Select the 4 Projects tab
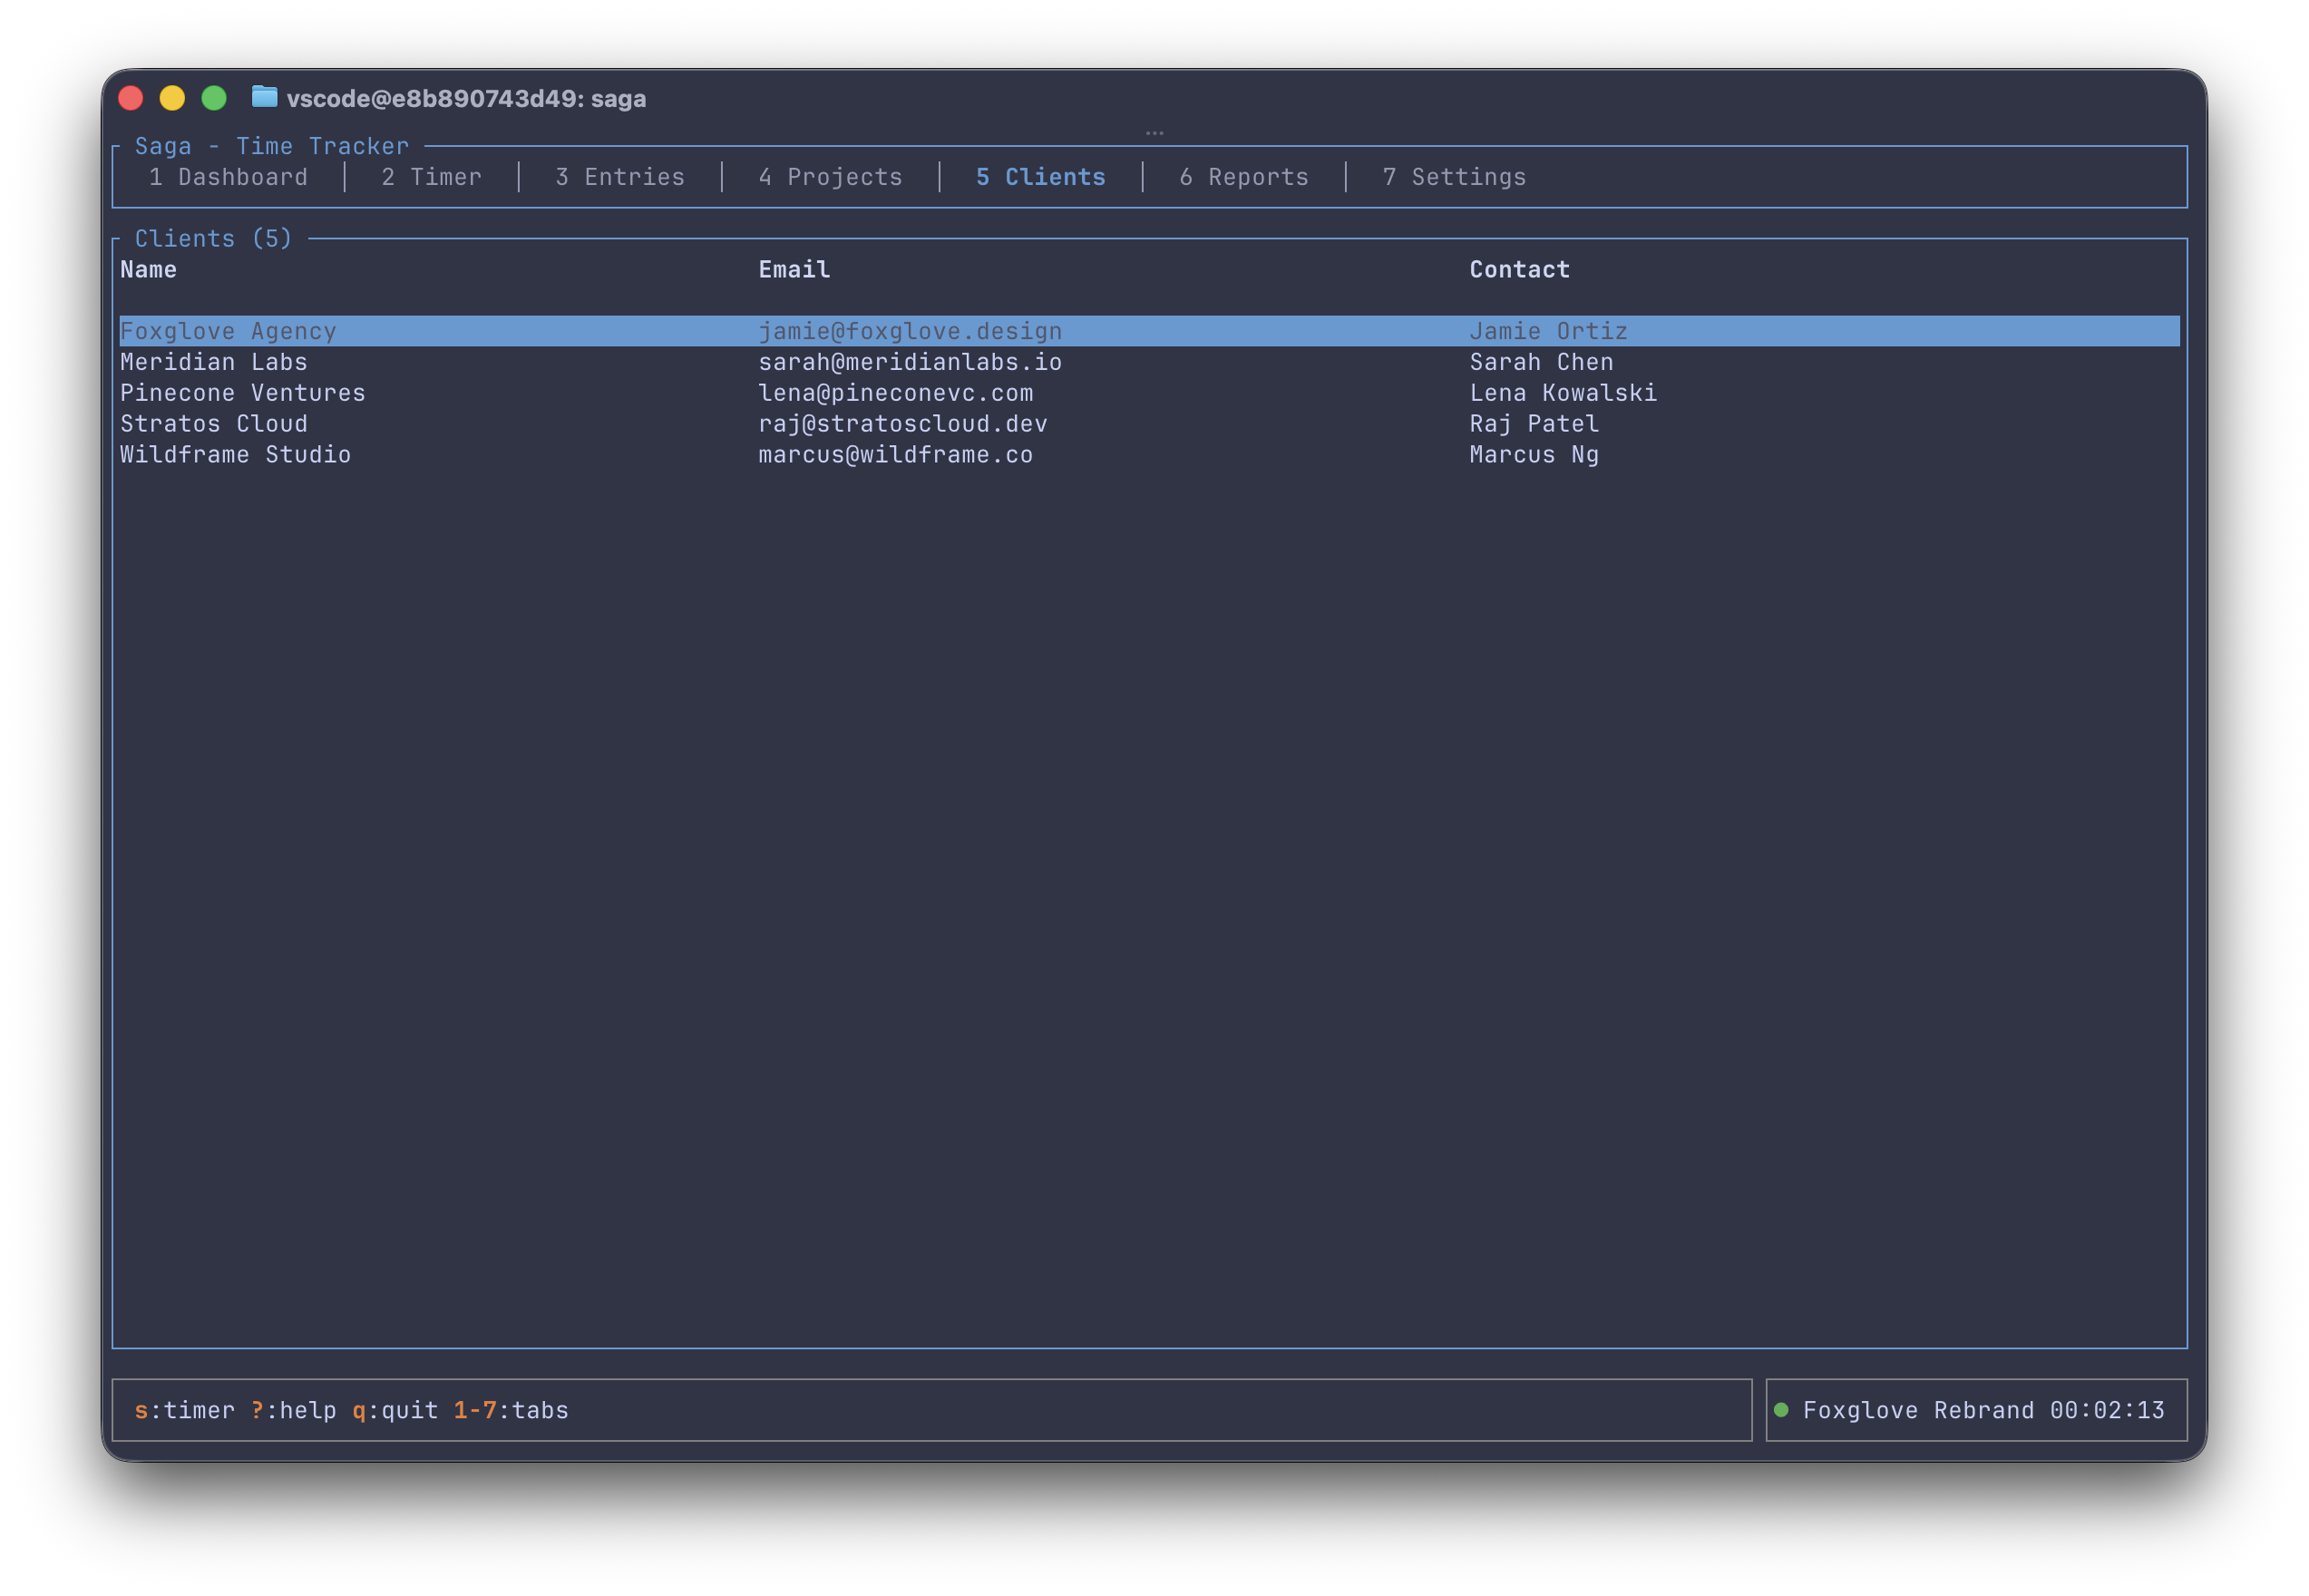2309x1596 pixels. (x=830, y=177)
